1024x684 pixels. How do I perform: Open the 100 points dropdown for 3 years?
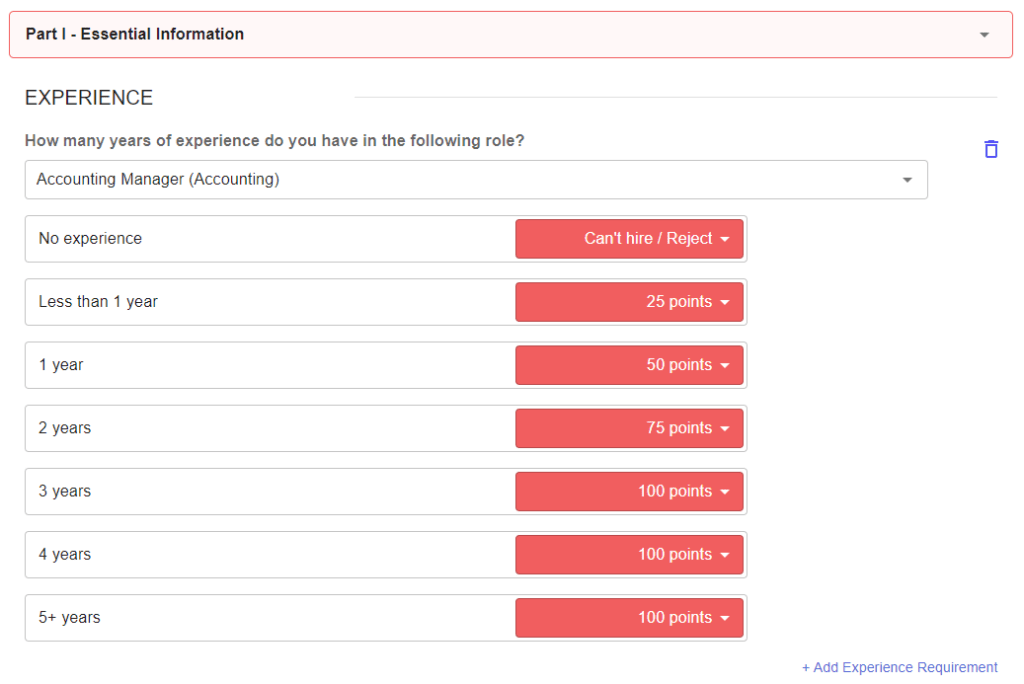(x=629, y=491)
